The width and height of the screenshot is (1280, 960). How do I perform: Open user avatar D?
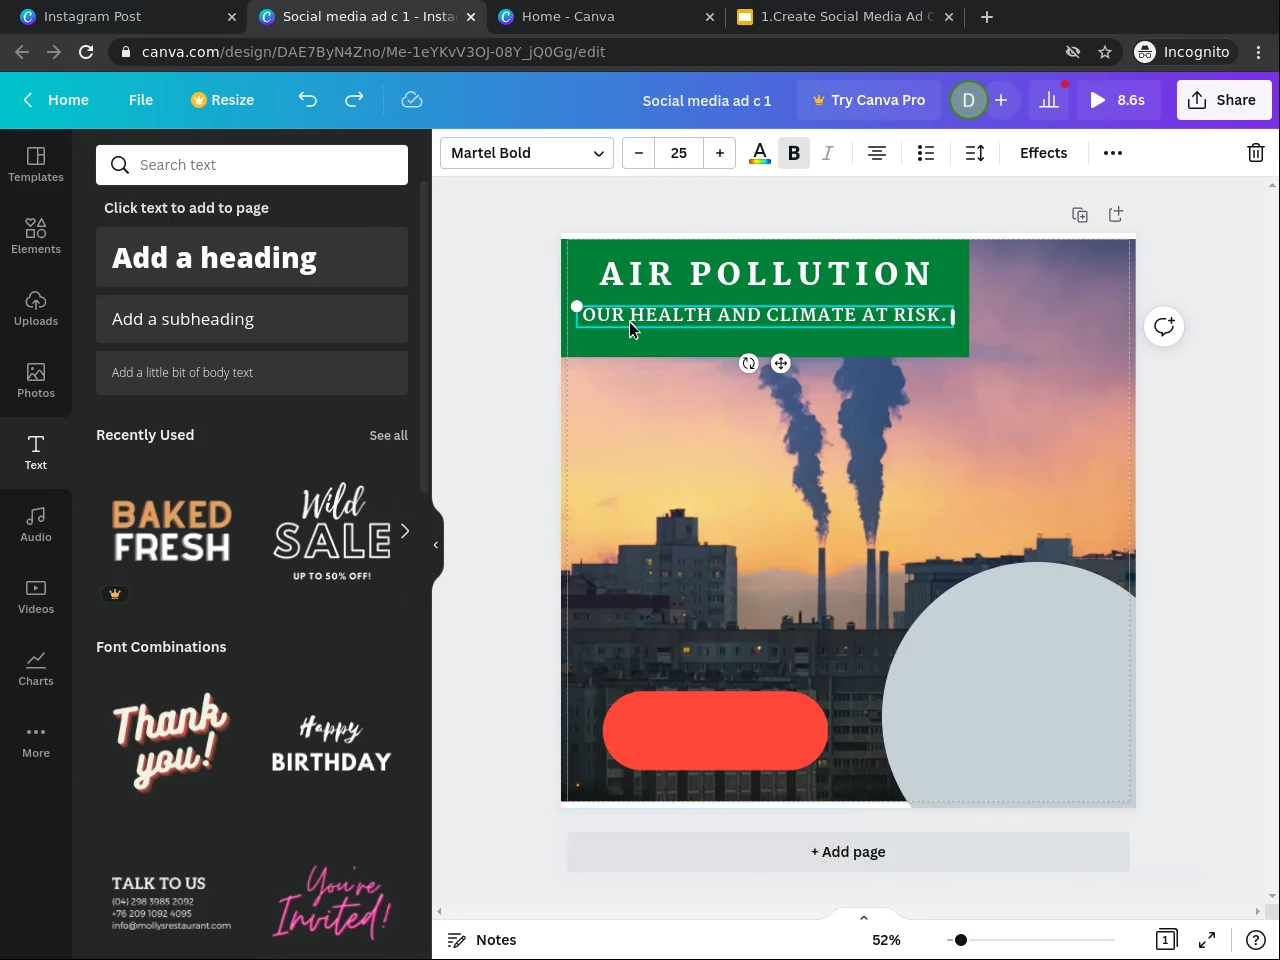tap(968, 100)
